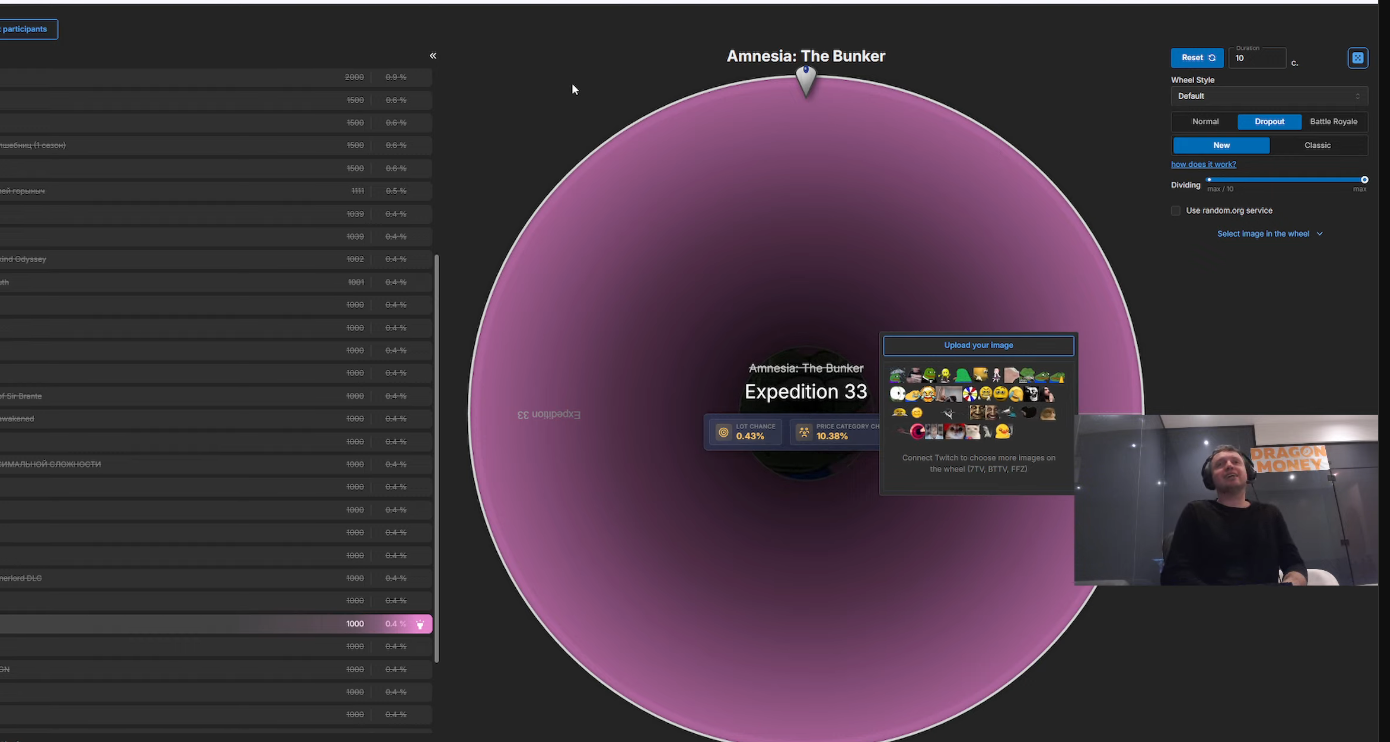The height and width of the screenshot is (742, 1390).
Task: Click the Lot Chance target icon
Action: coord(723,432)
